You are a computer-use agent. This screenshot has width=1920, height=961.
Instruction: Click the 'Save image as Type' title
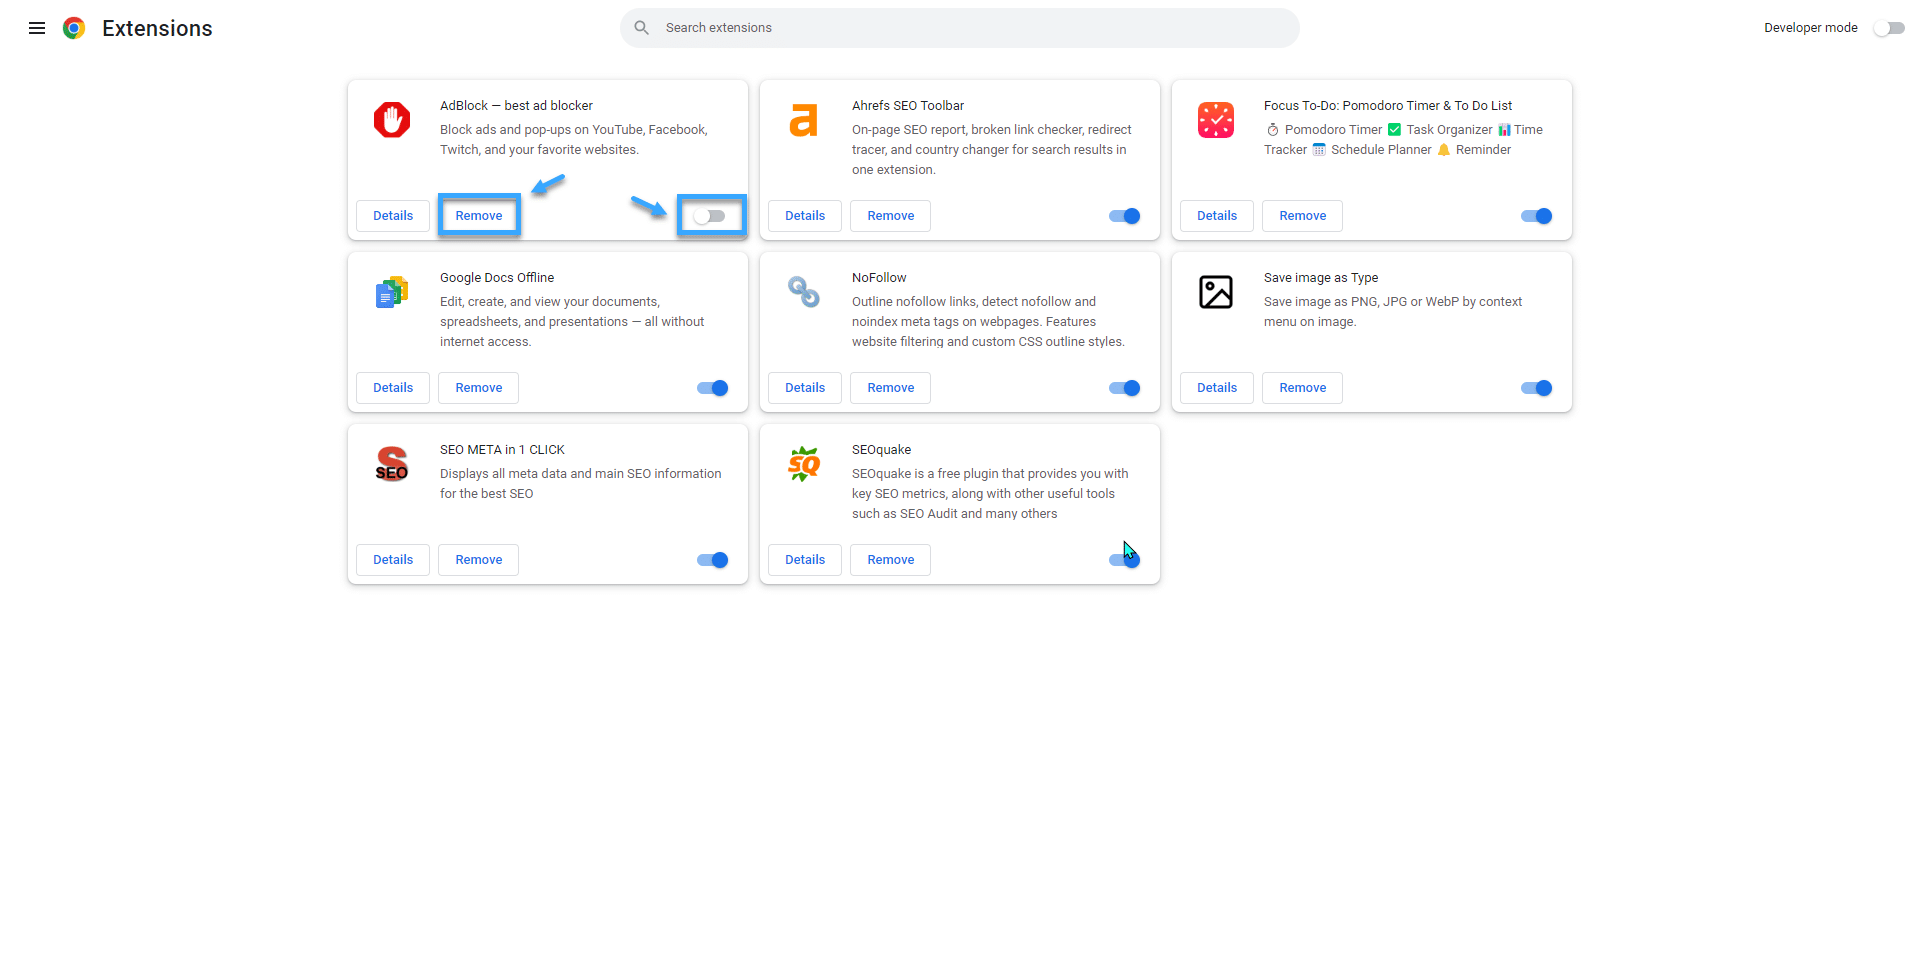point(1321,278)
